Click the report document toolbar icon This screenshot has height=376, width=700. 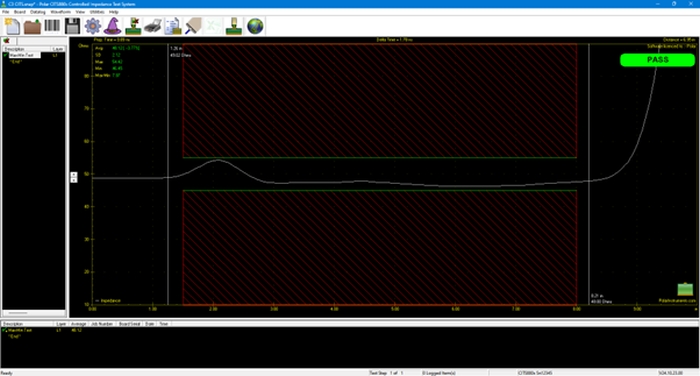point(173,26)
